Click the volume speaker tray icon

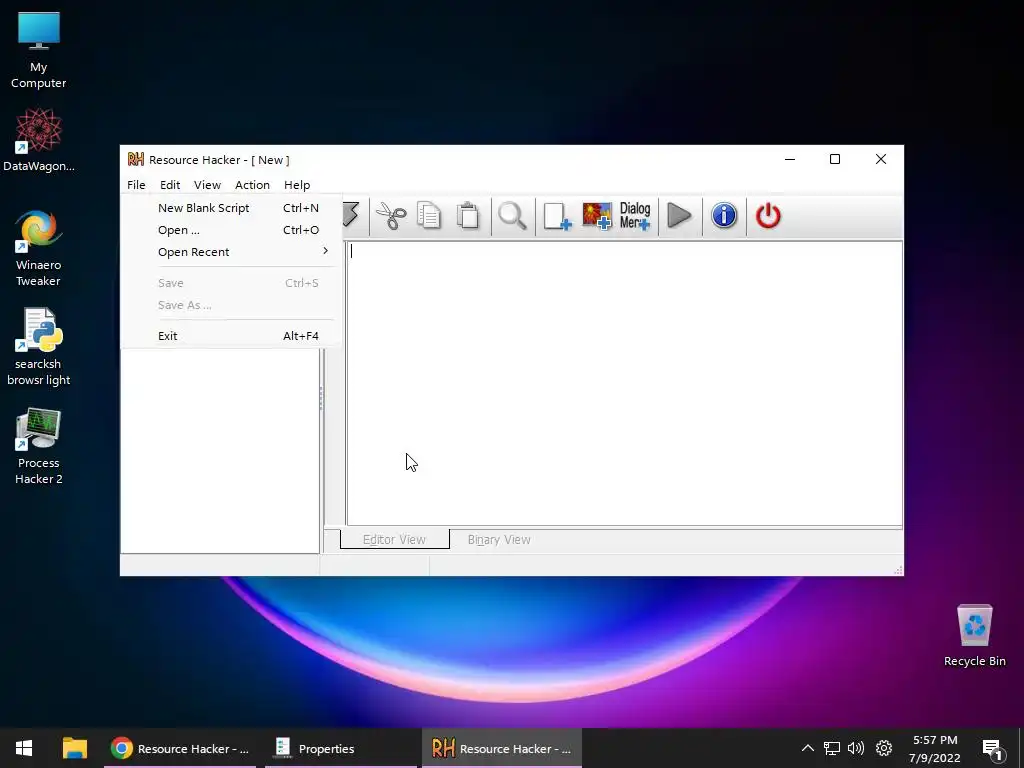[x=856, y=748]
